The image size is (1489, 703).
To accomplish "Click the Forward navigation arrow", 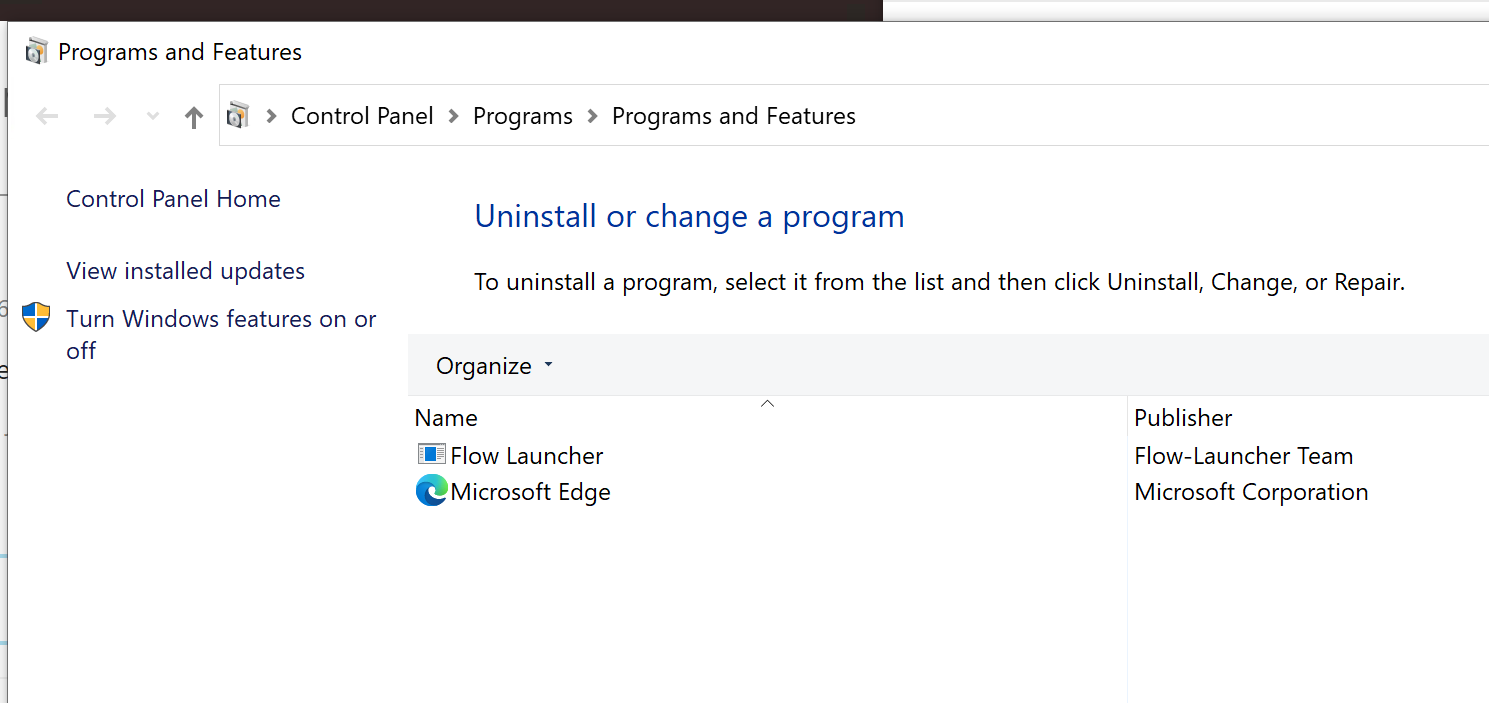I will pyautogui.click(x=104, y=117).
